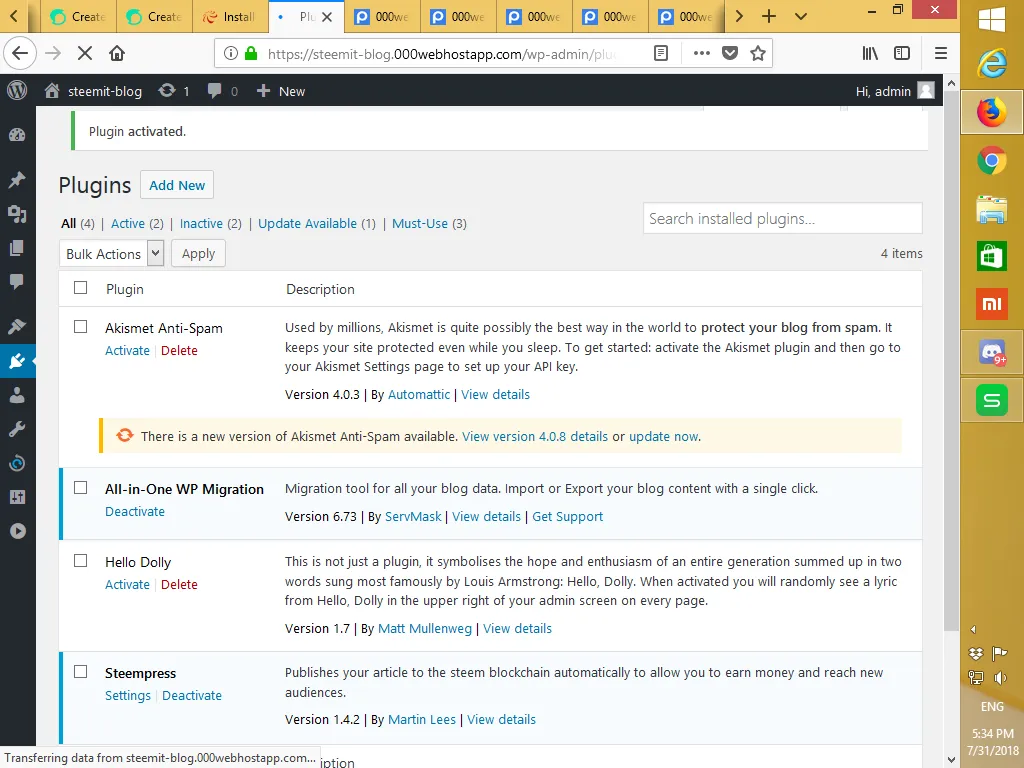Check the Akismet Anti-Spam checkbox
Image resolution: width=1024 pixels, height=768 pixels.
[x=80, y=327]
